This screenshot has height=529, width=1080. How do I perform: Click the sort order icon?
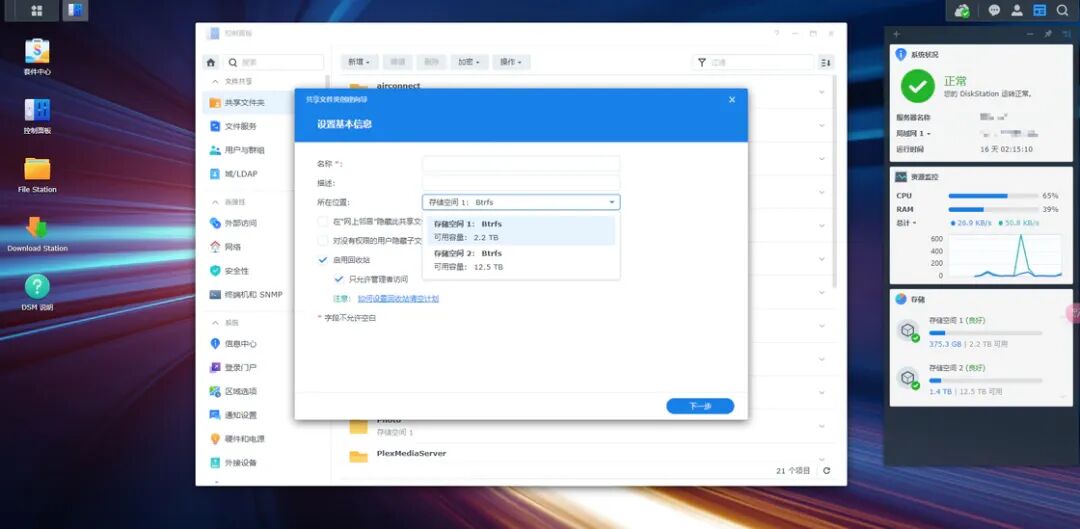pos(826,62)
